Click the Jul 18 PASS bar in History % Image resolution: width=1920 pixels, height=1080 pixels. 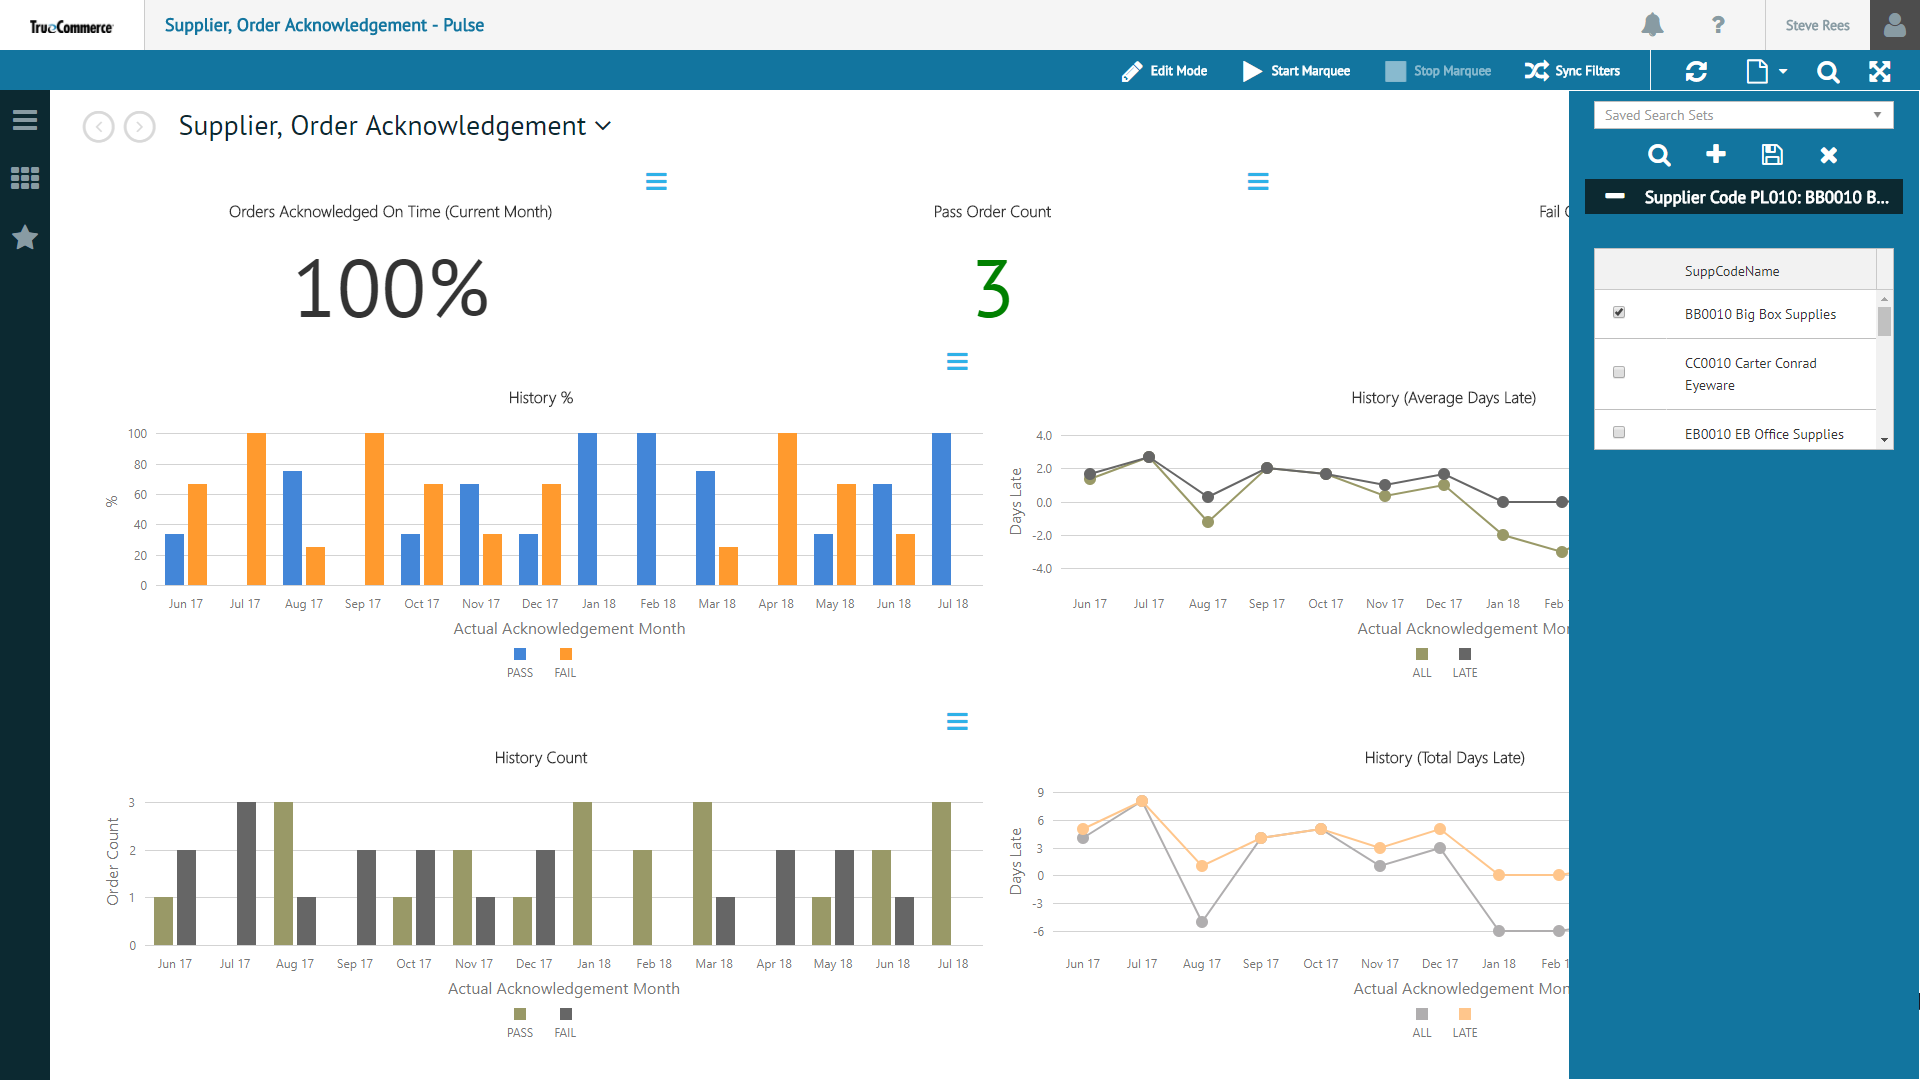(941, 509)
